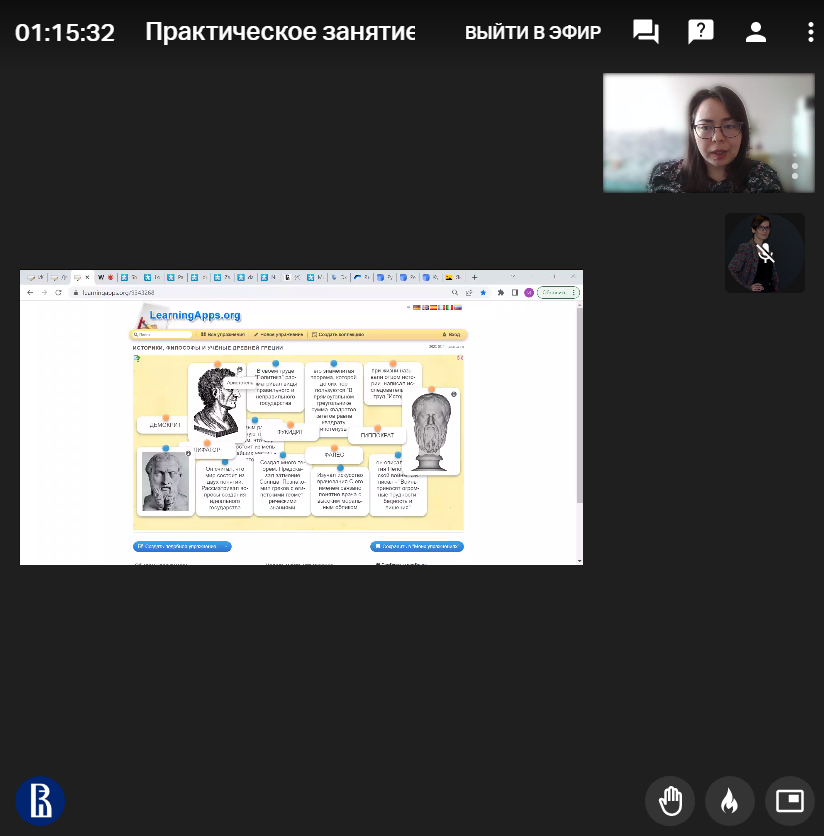The width and height of the screenshot is (824, 836).
Task: Click the ФАЛЕС name card
Action: [x=333, y=454]
